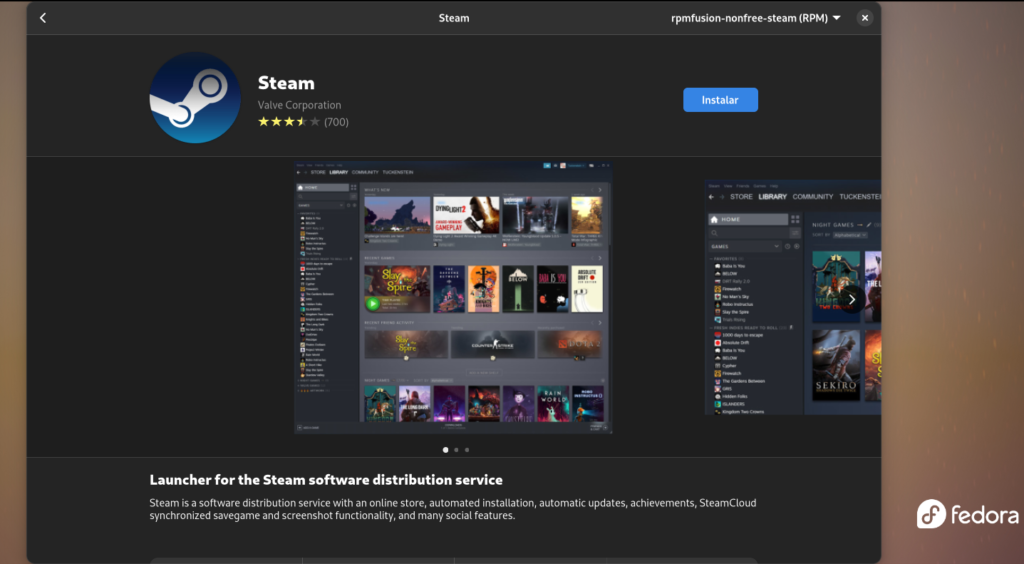Screen dimensions: 1024x564
Task: Close the Steam details window
Action: [x=865, y=18]
